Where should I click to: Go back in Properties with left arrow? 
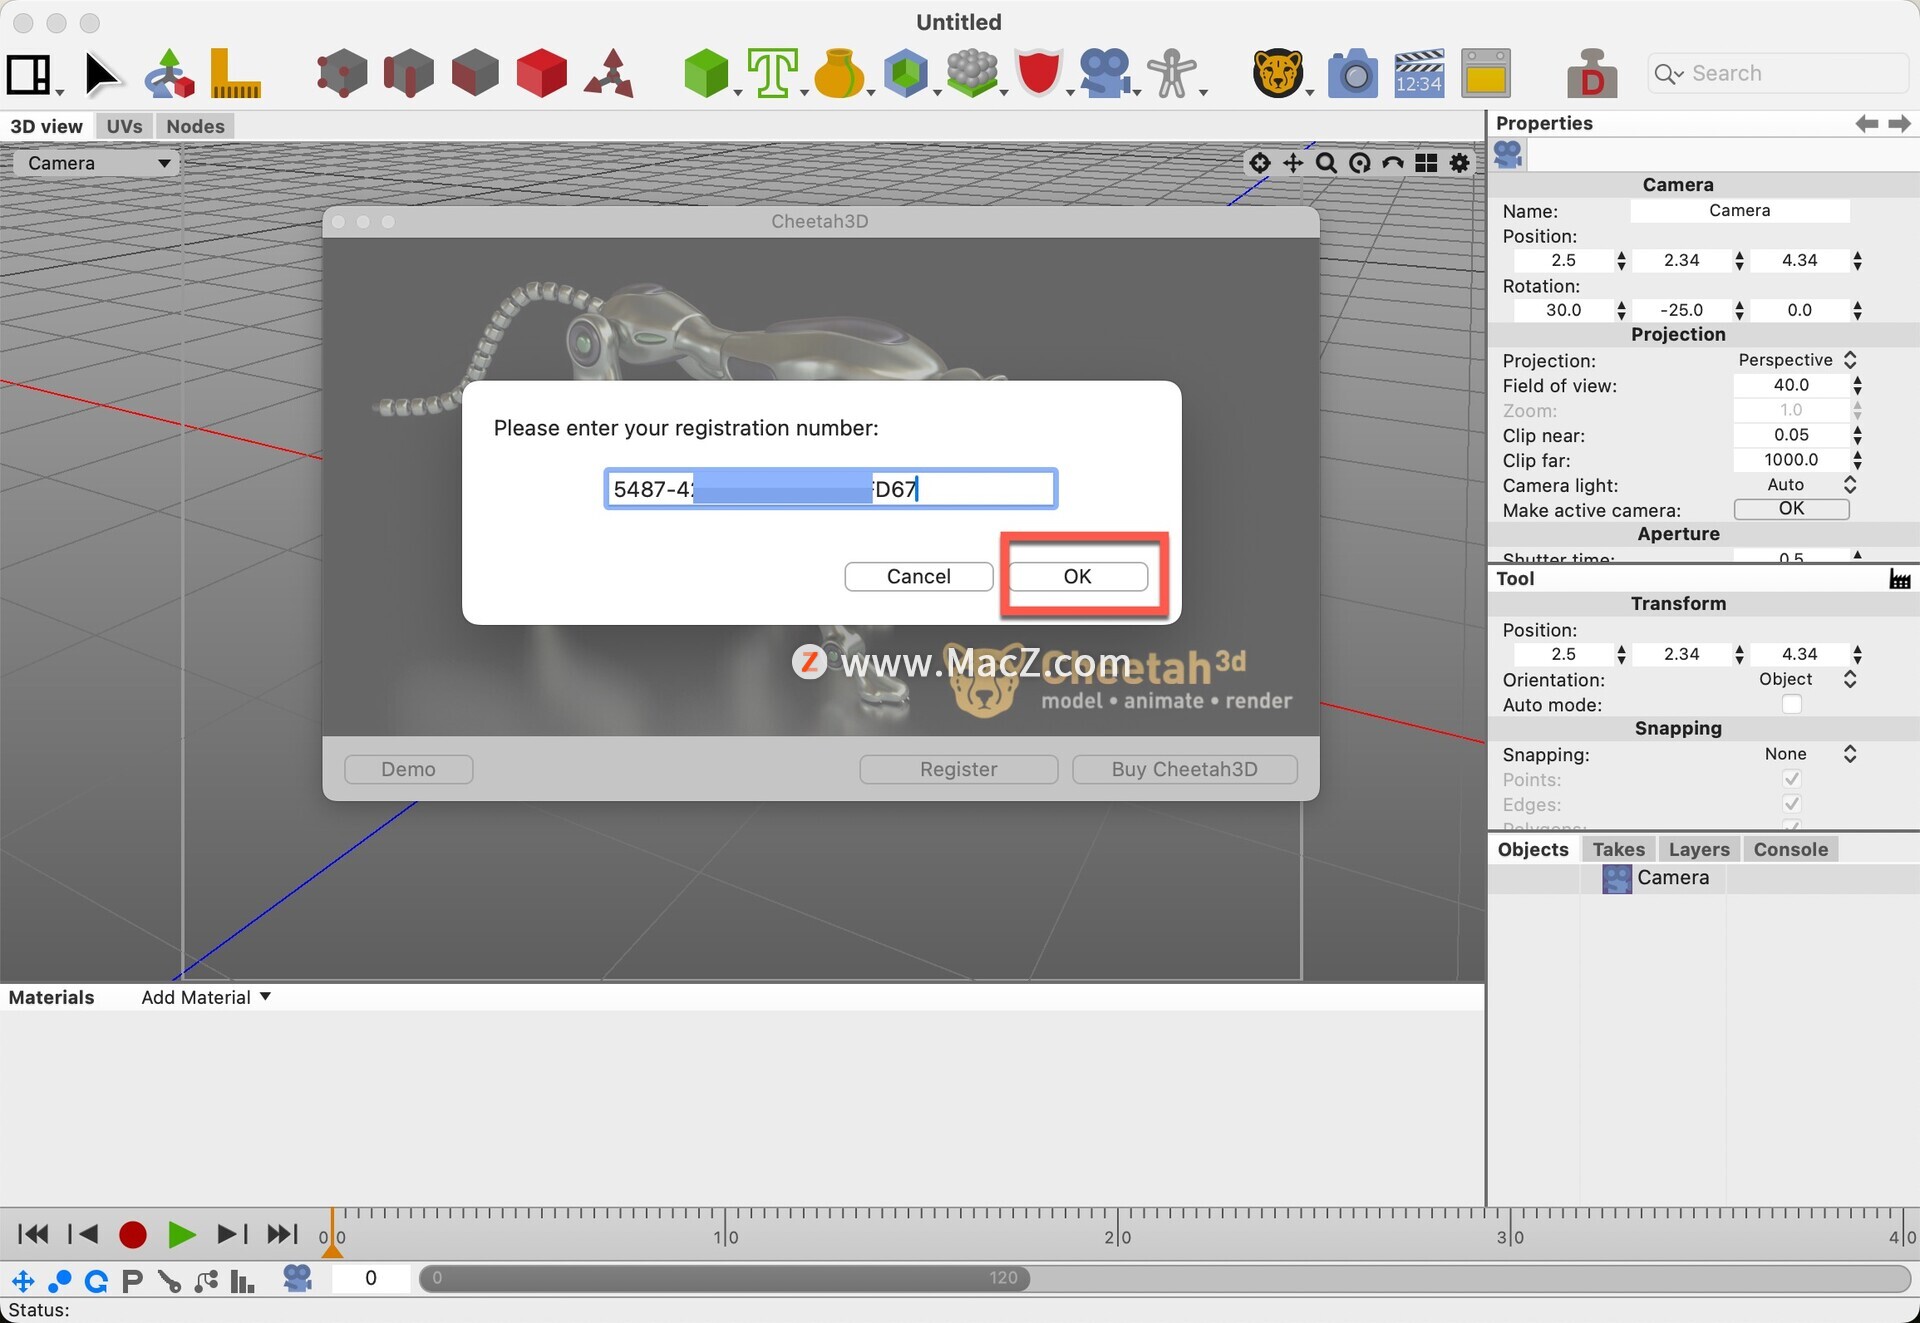coord(1866,123)
